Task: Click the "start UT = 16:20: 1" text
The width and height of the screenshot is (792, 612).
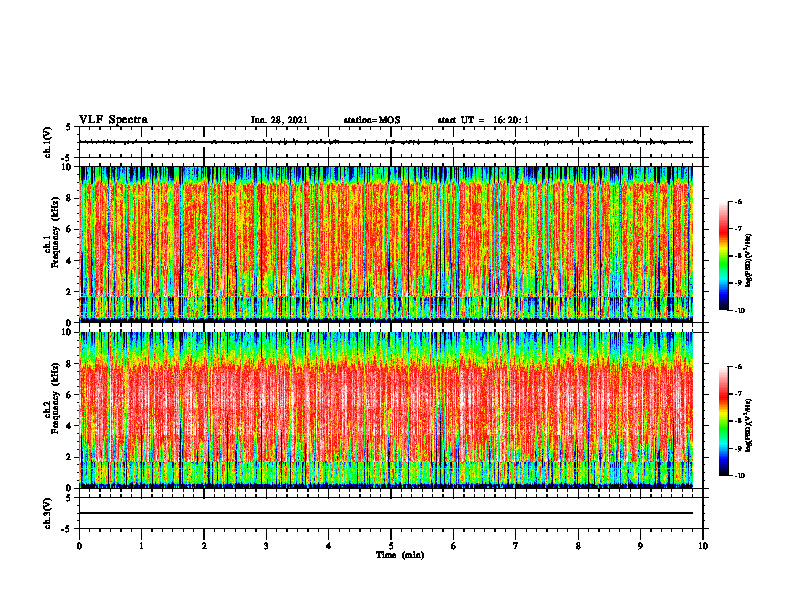Action: pos(483,120)
